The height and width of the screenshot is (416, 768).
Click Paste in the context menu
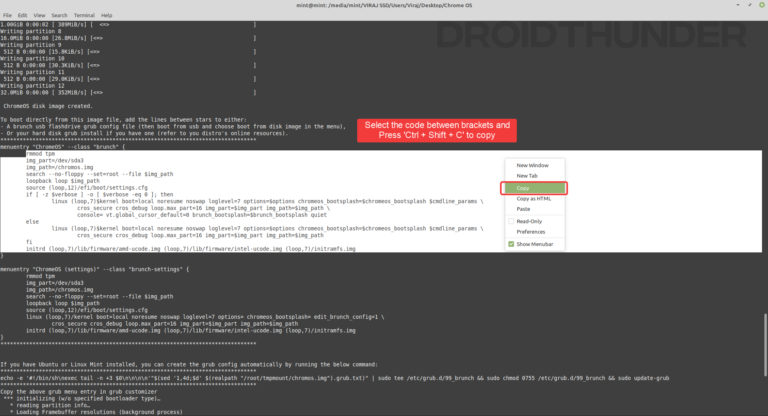pos(525,210)
